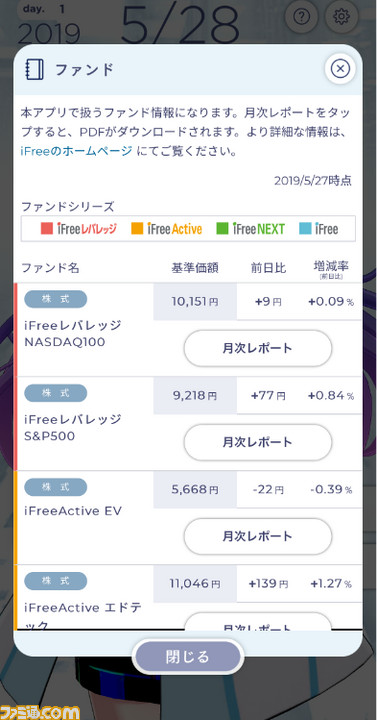
Task: Click the blue iFree series legend
Action: coord(318,229)
